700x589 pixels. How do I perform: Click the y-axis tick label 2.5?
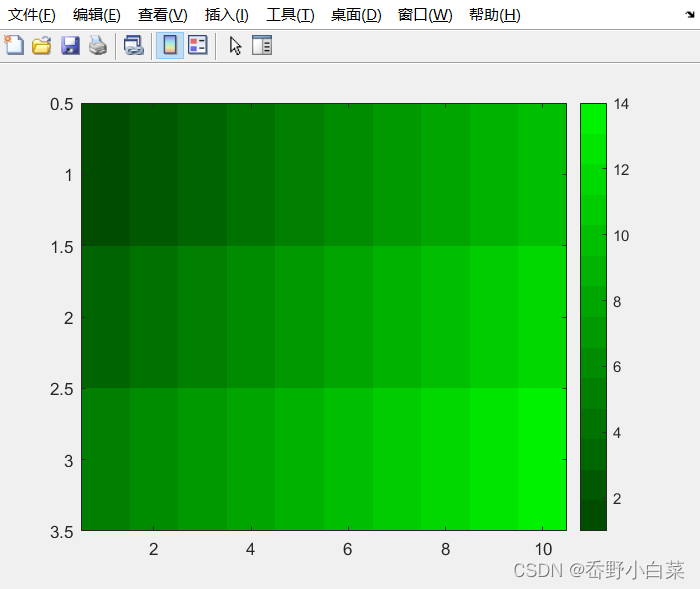pos(62,389)
